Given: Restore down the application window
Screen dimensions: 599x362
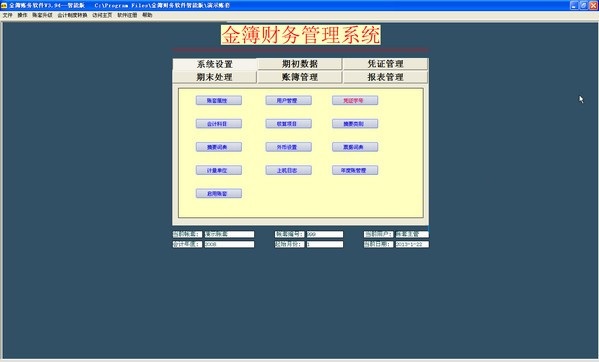Looking at the screenshot, I should 583,5.
